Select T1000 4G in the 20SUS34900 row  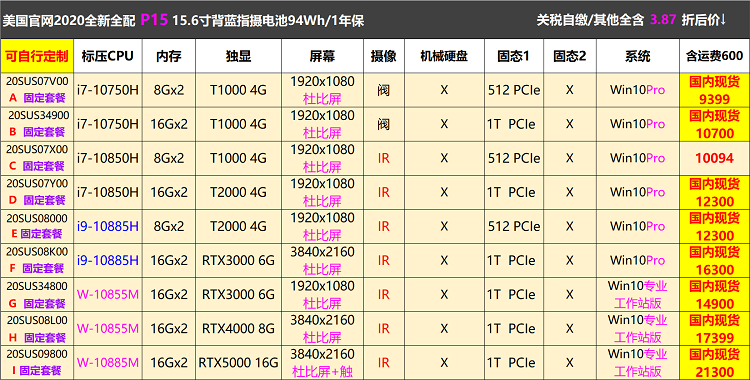coord(238,124)
